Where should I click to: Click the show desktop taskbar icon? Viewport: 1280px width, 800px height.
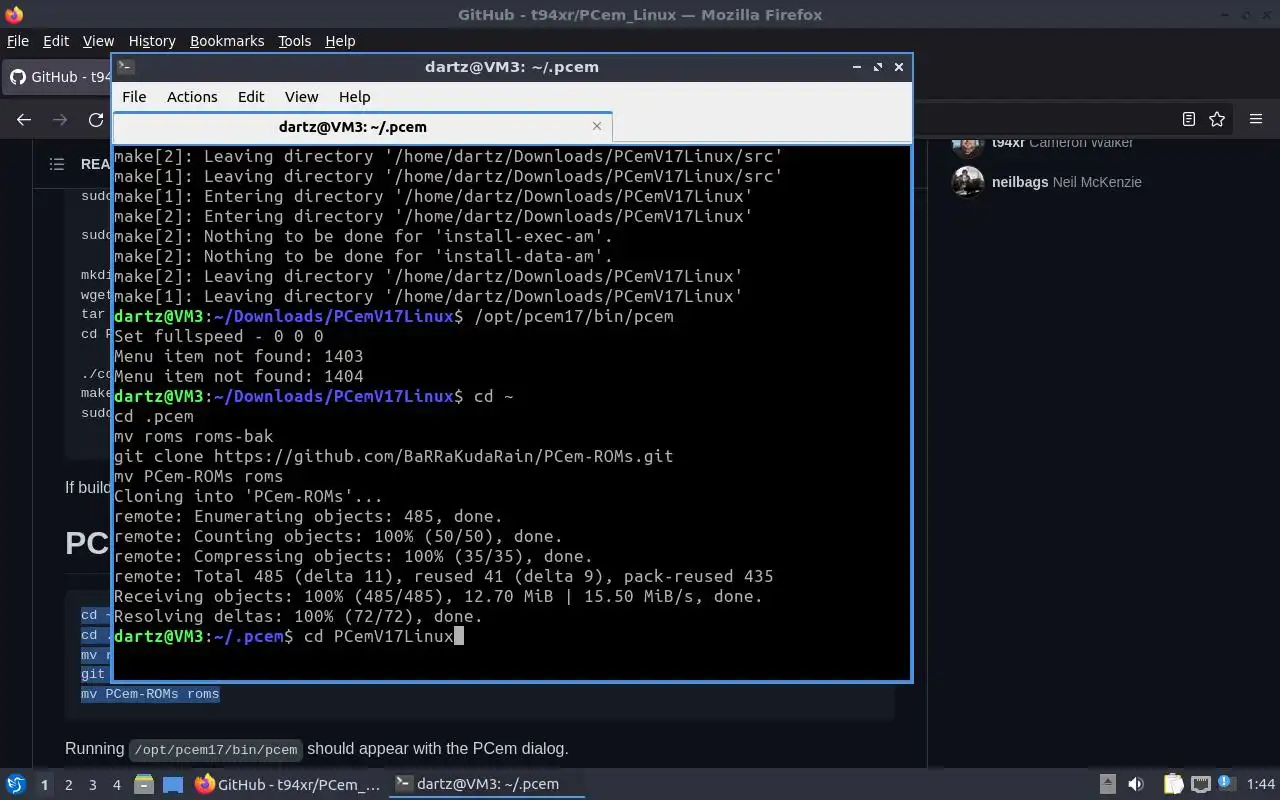[173, 785]
